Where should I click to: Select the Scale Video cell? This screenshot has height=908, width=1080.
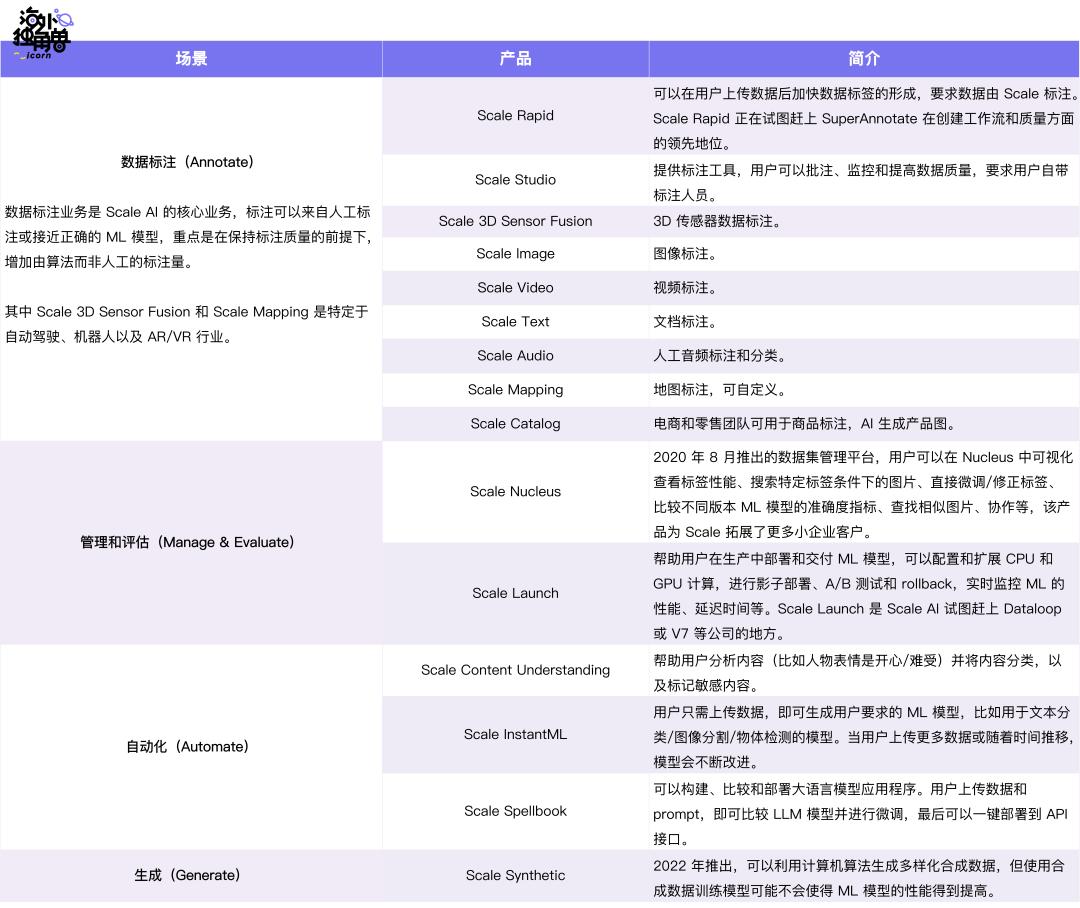click(515, 287)
